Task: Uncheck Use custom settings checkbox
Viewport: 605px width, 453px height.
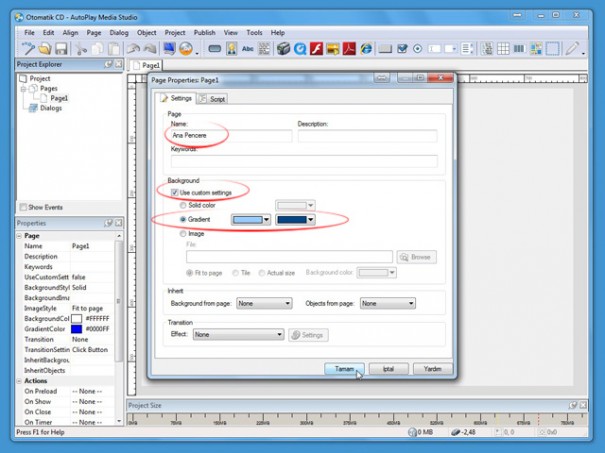Action: tap(175, 192)
